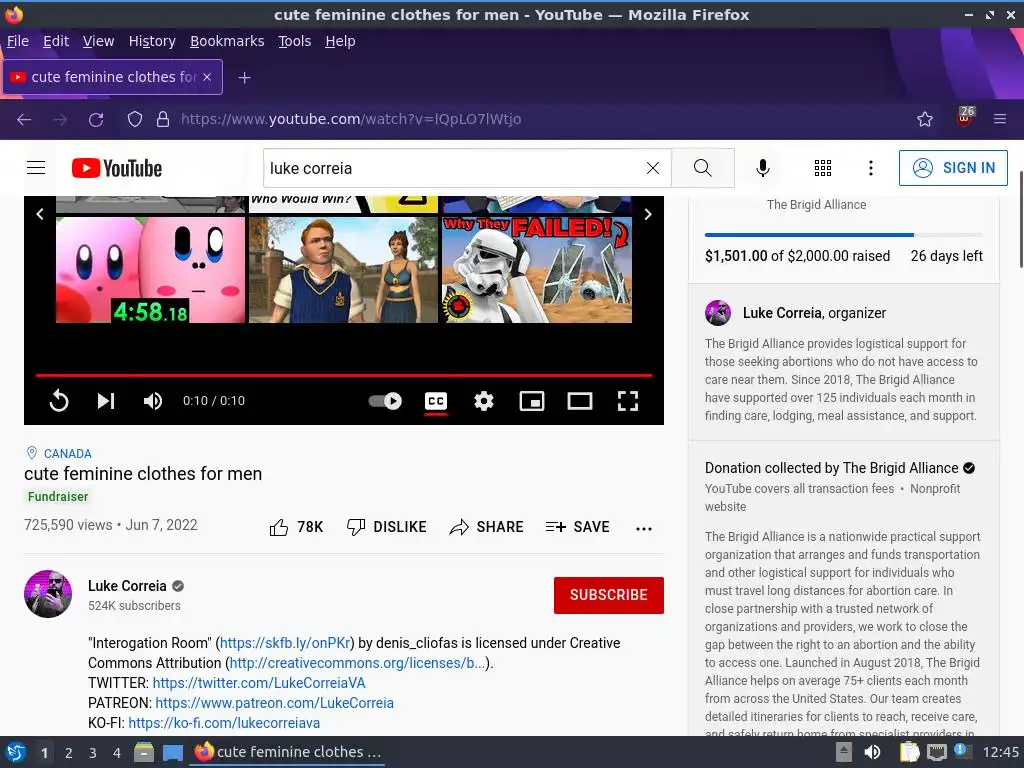Screen dimensions: 1024x768
Task: Open the taskbar volume control
Action: (872, 752)
